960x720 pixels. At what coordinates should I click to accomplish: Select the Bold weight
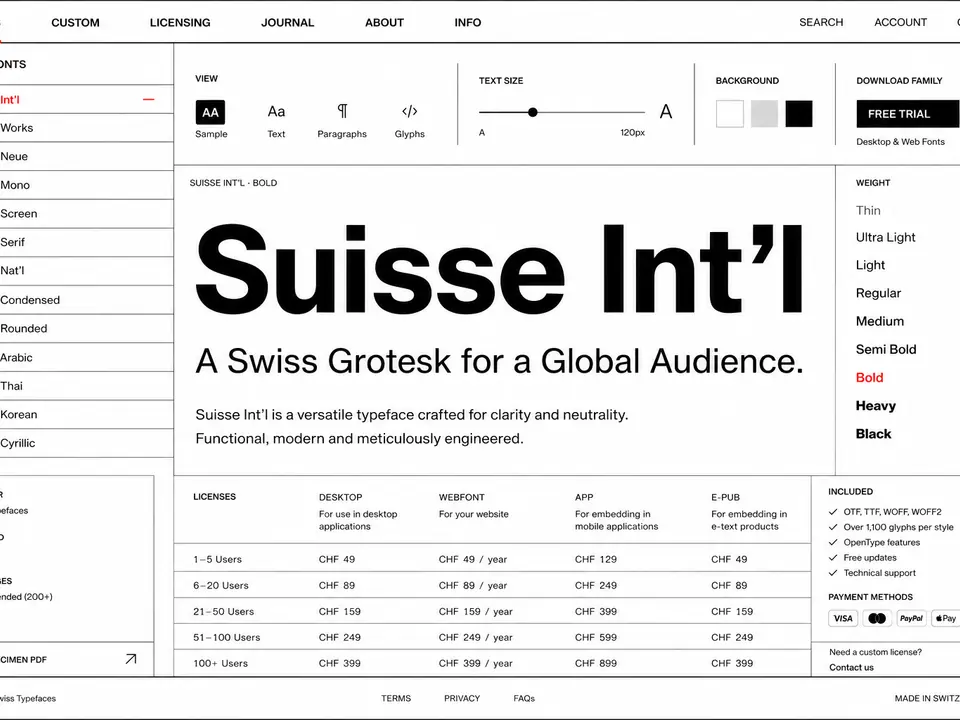[x=869, y=378]
